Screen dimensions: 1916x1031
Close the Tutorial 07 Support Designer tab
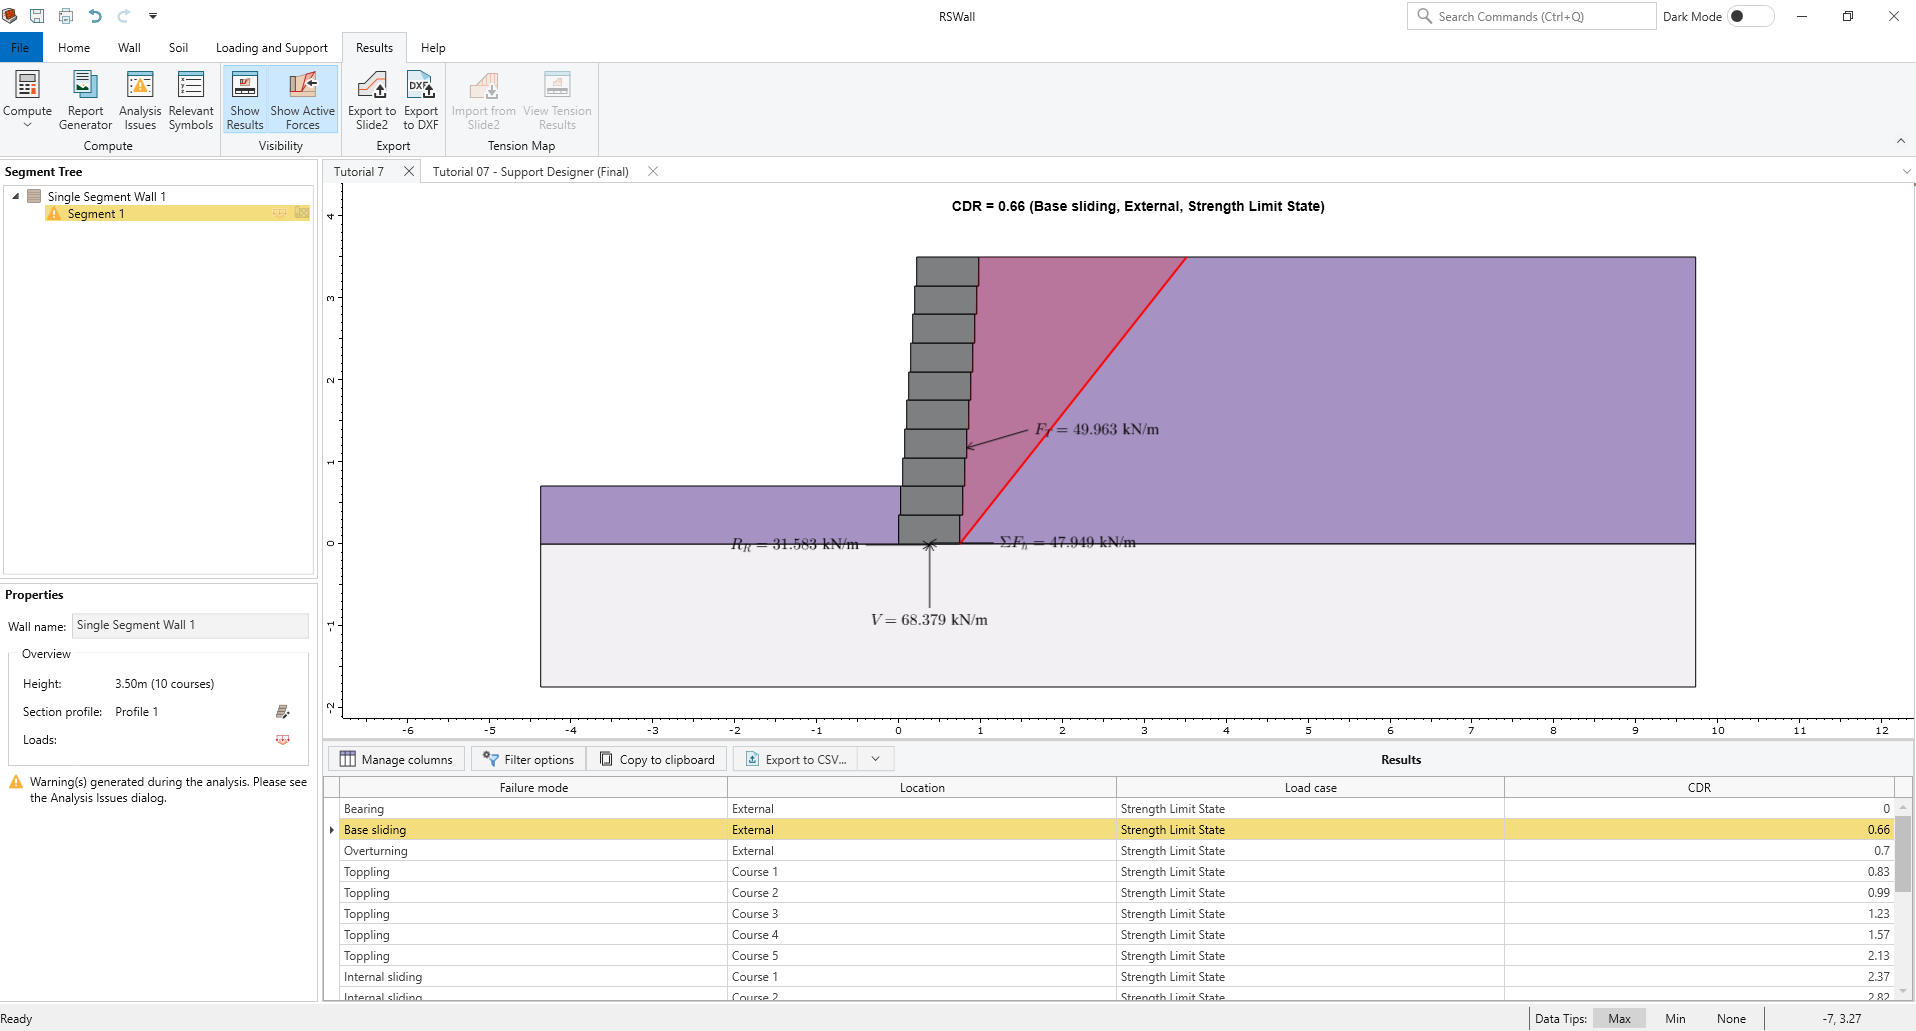[x=653, y=171]
